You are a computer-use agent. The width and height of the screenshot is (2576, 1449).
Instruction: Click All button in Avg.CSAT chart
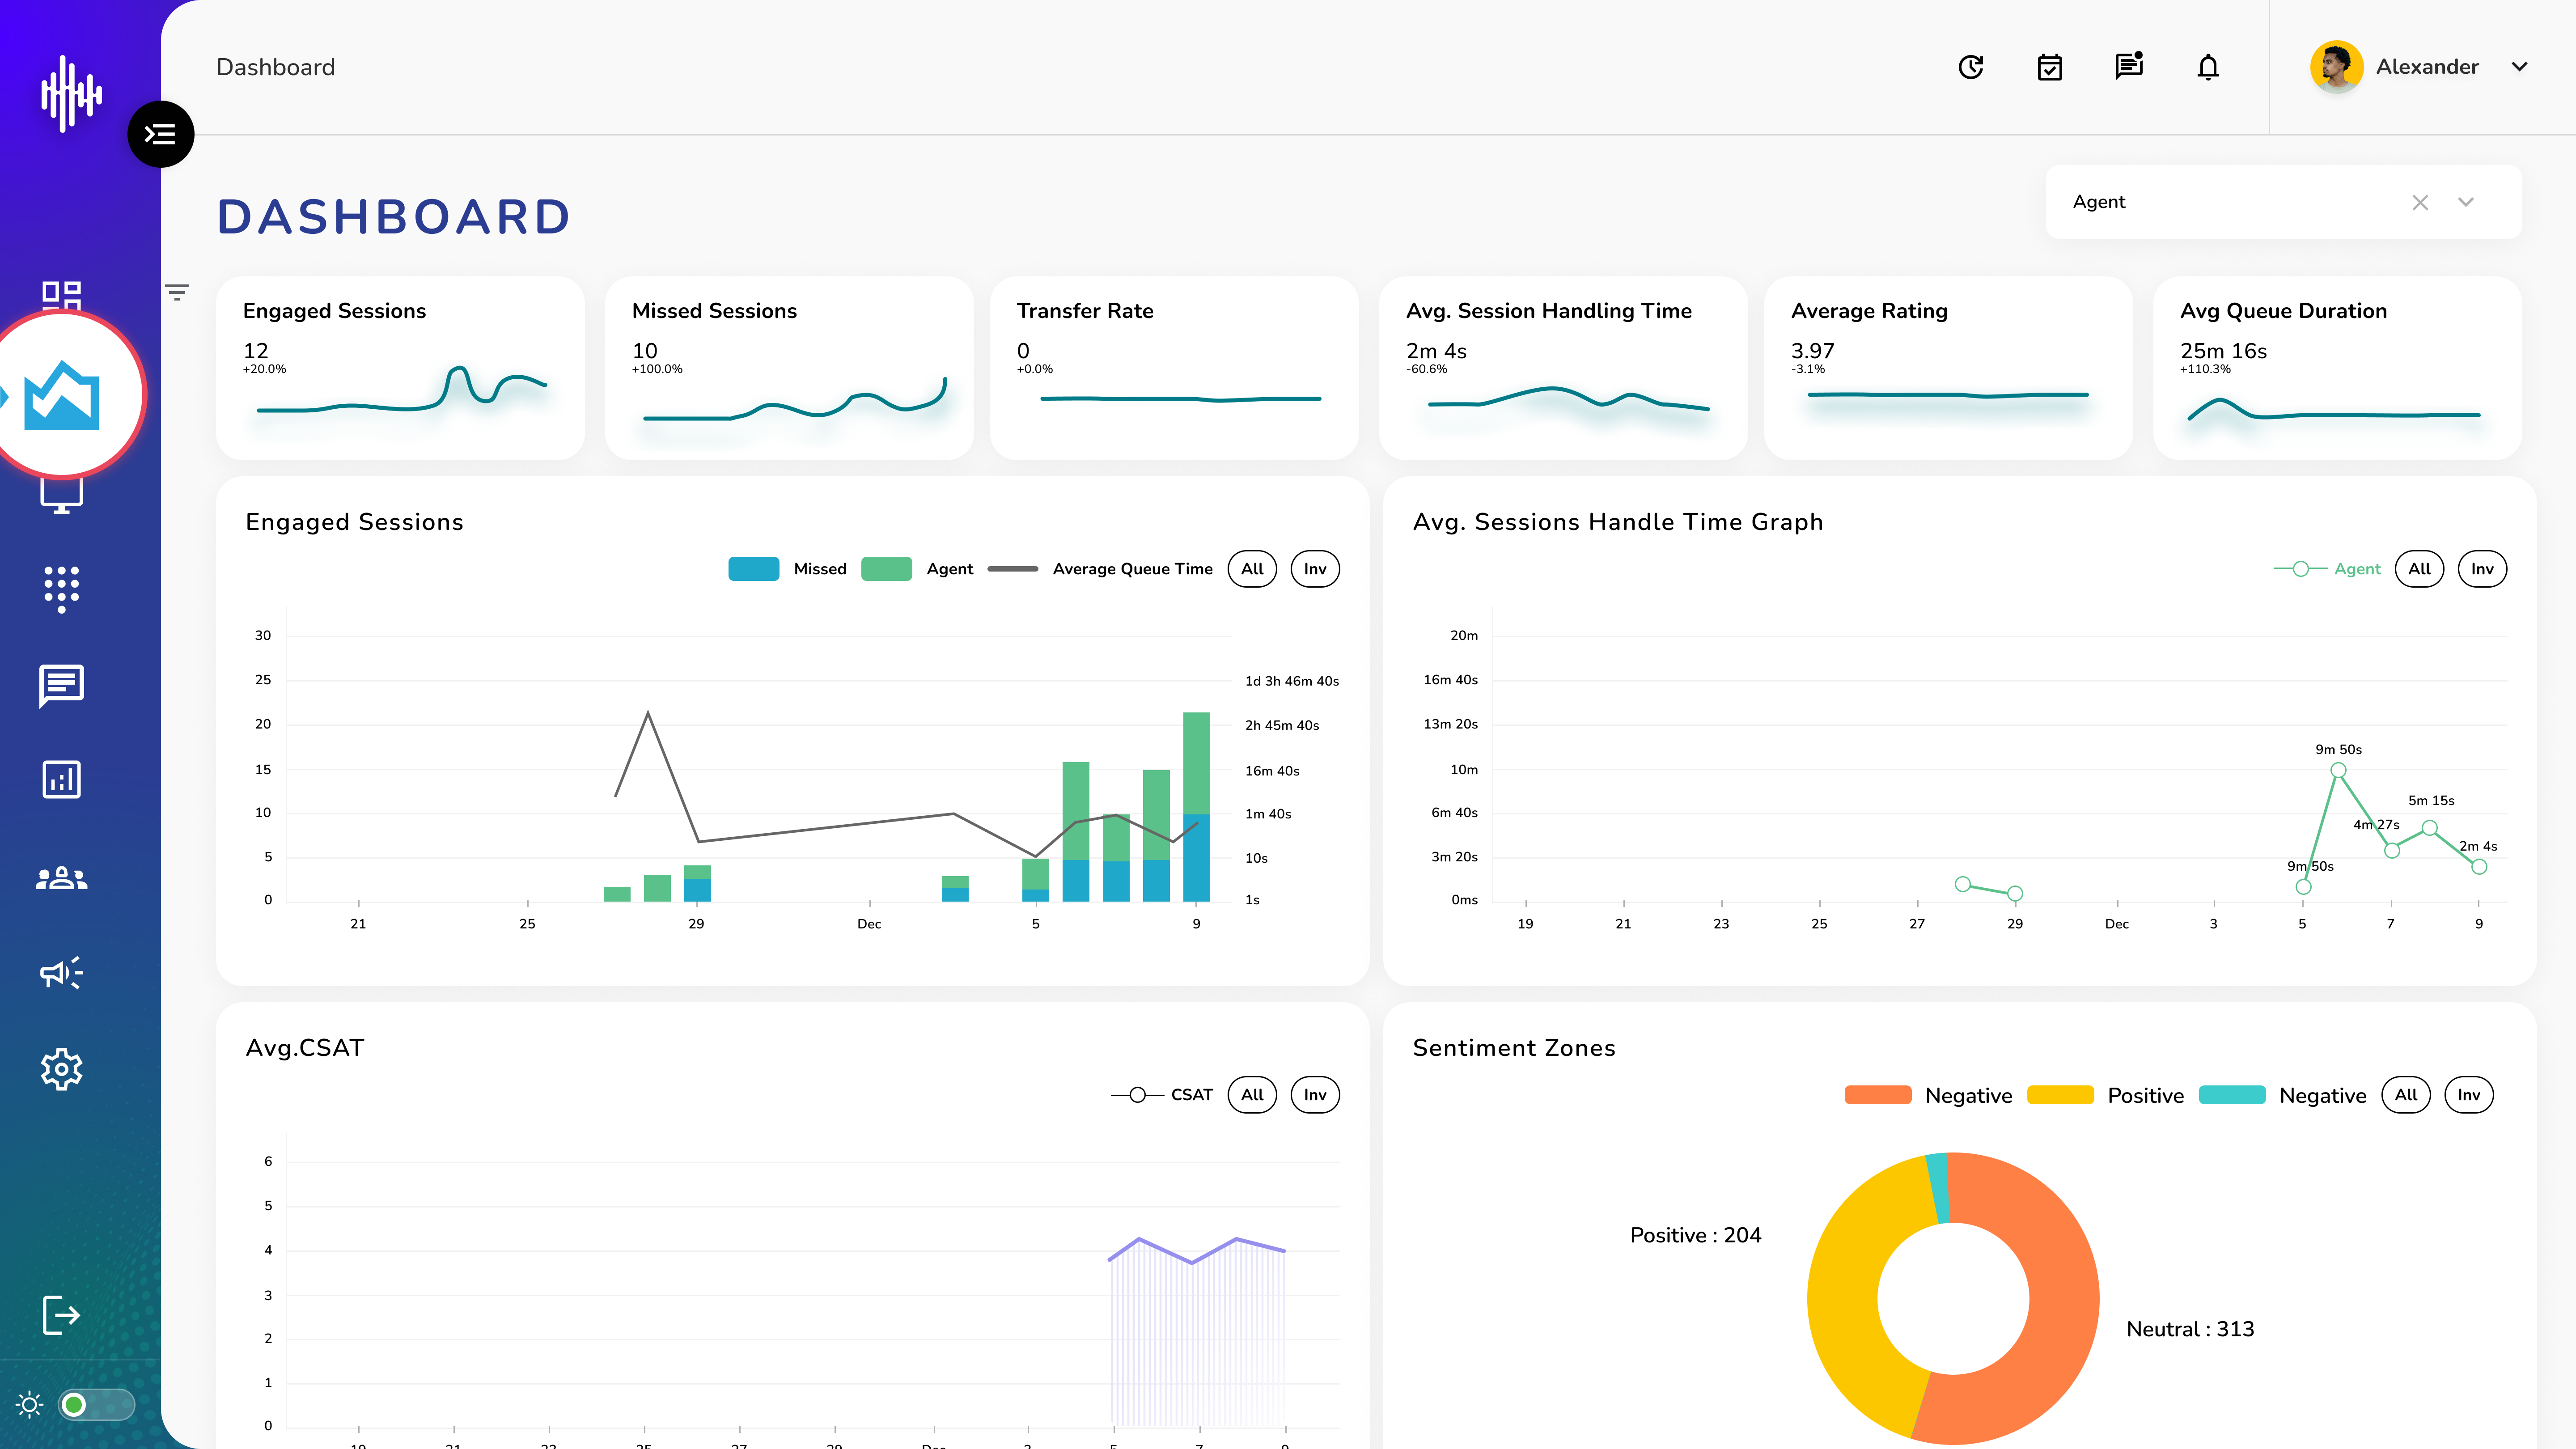[1252, 1095]
